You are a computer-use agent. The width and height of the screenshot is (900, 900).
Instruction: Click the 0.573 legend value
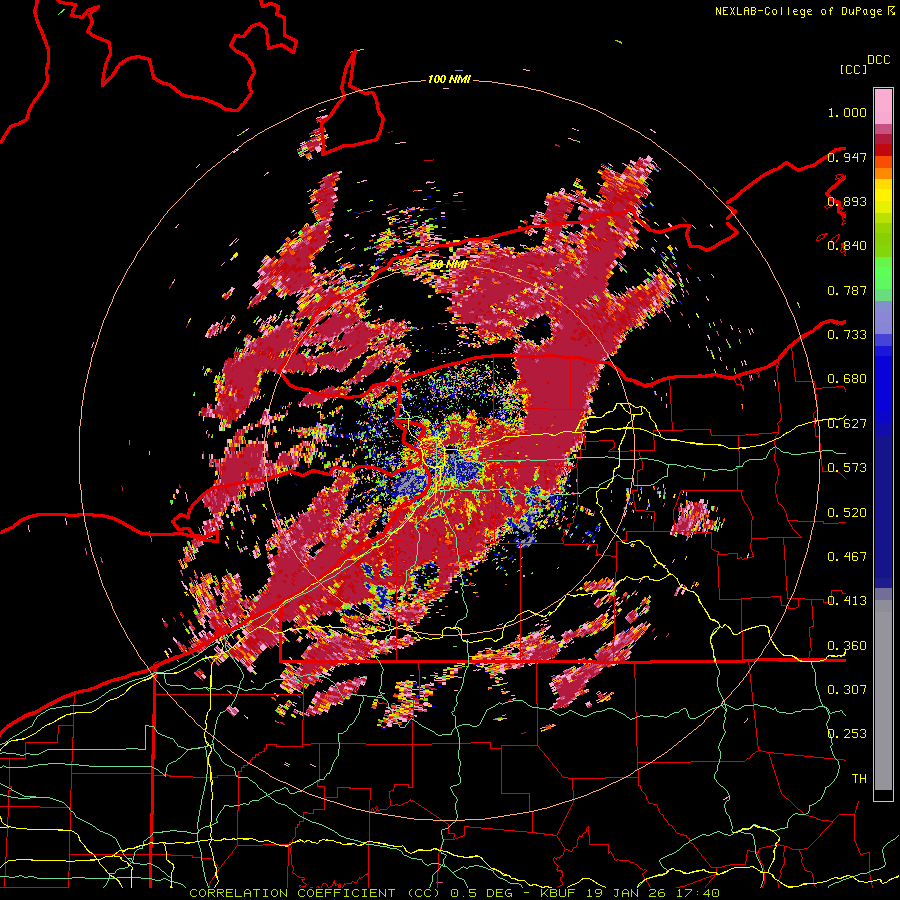(x=847, y=468)
